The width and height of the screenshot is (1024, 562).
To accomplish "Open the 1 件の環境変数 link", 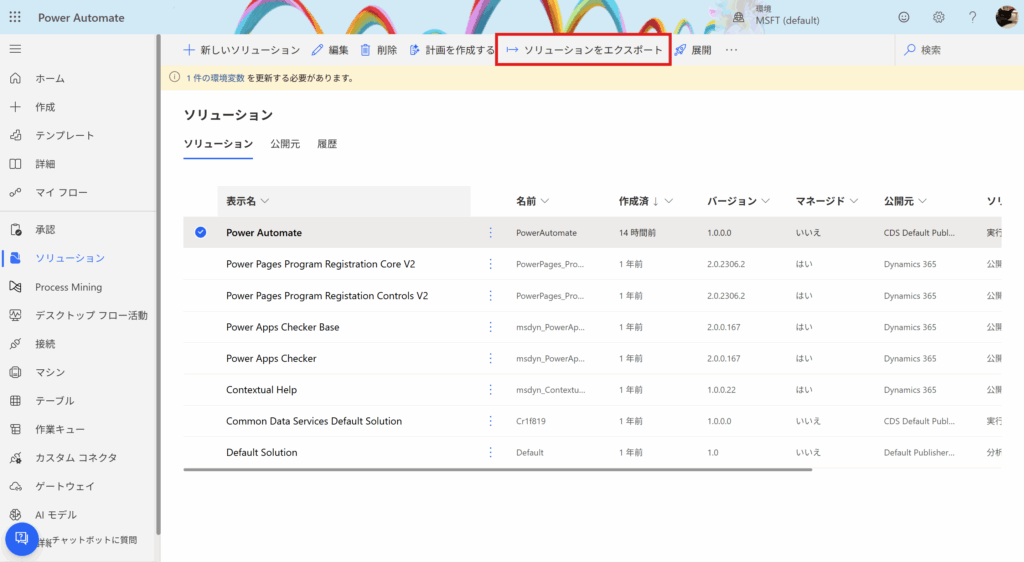I will (215, 78).
